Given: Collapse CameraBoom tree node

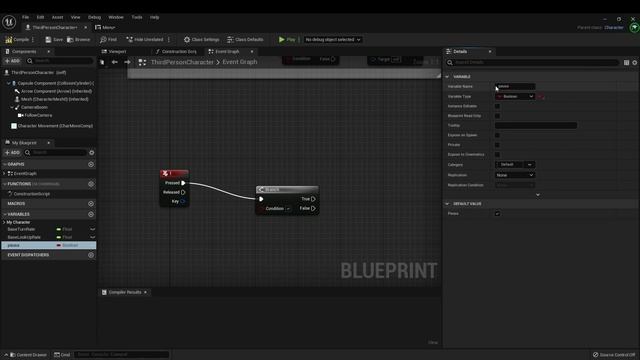Looking at the screenshot, I should [12, 107].
